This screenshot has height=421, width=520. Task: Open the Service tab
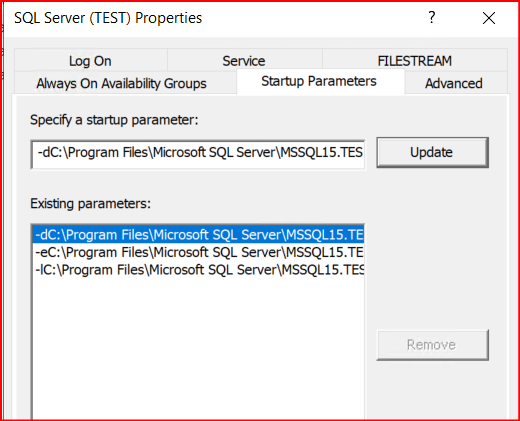(x=244, y=61)
